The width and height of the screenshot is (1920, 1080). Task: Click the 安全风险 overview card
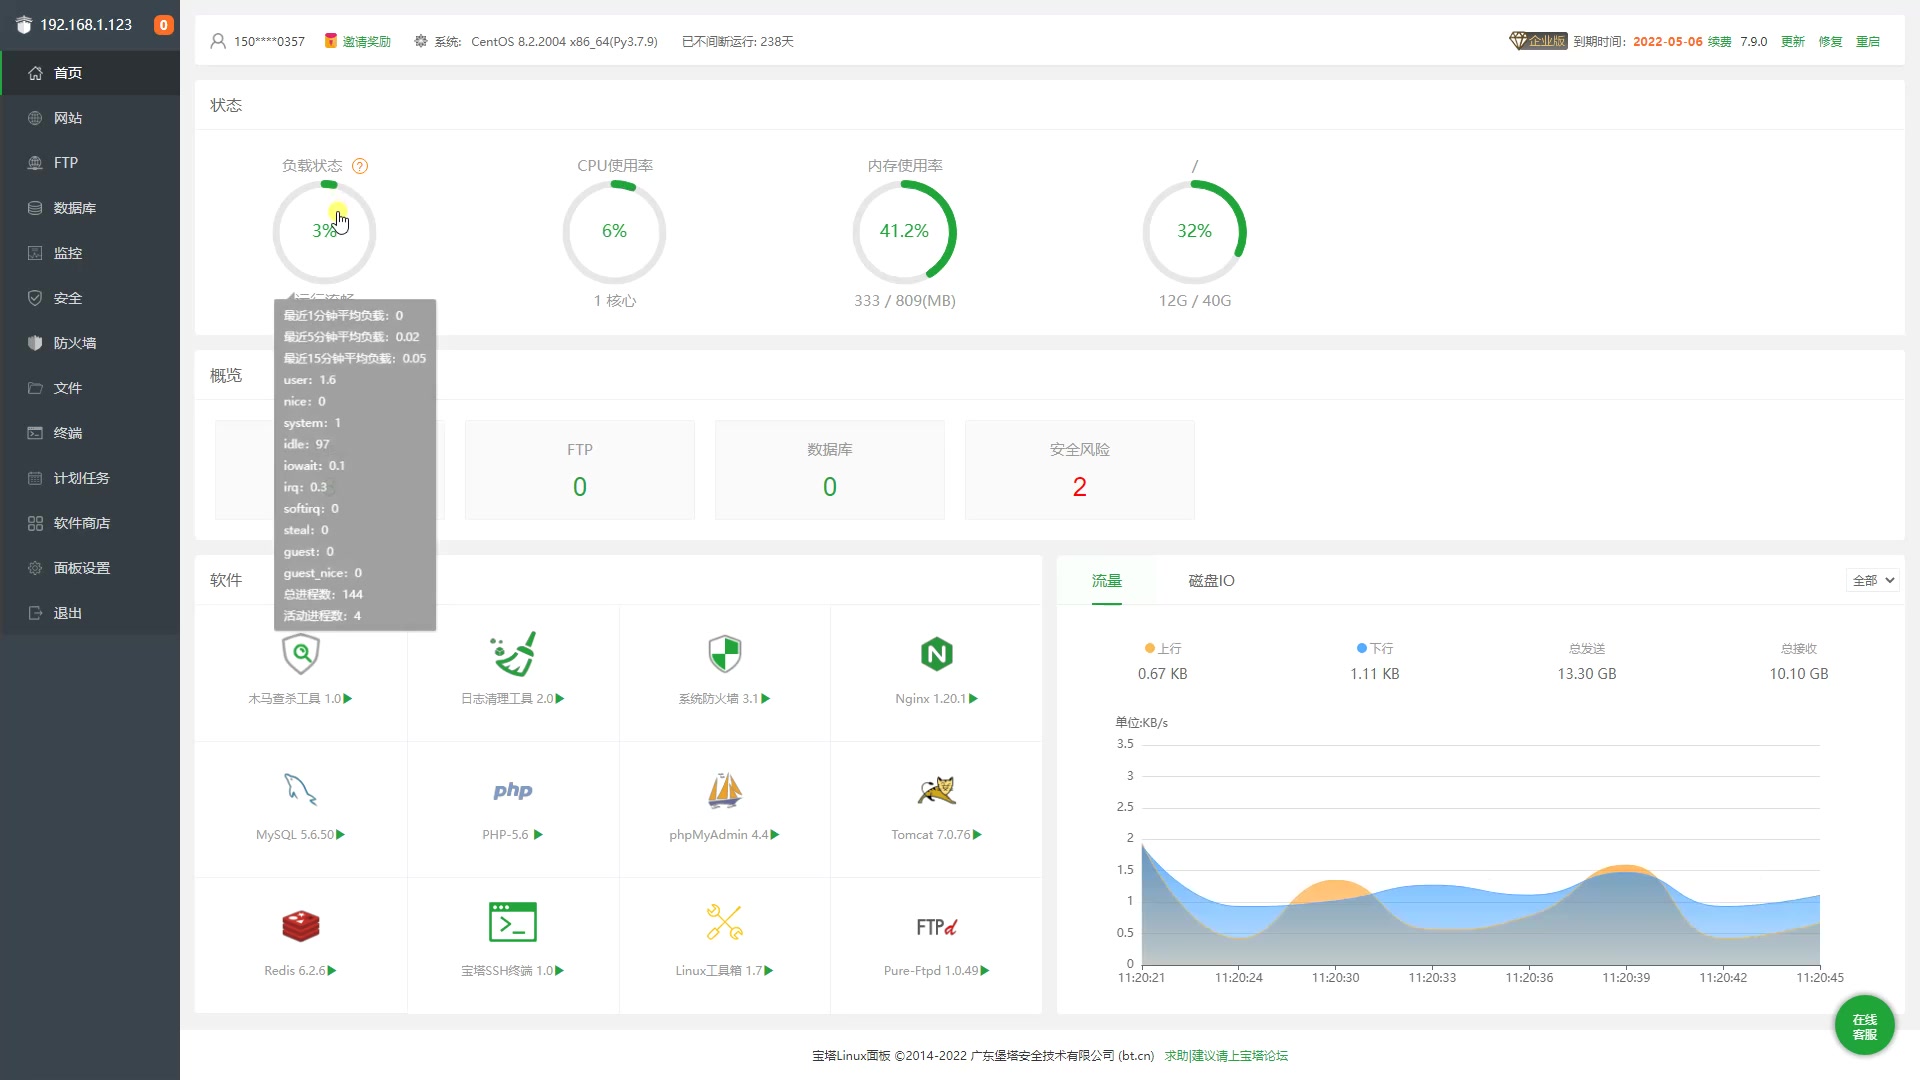click(1079, 470)
